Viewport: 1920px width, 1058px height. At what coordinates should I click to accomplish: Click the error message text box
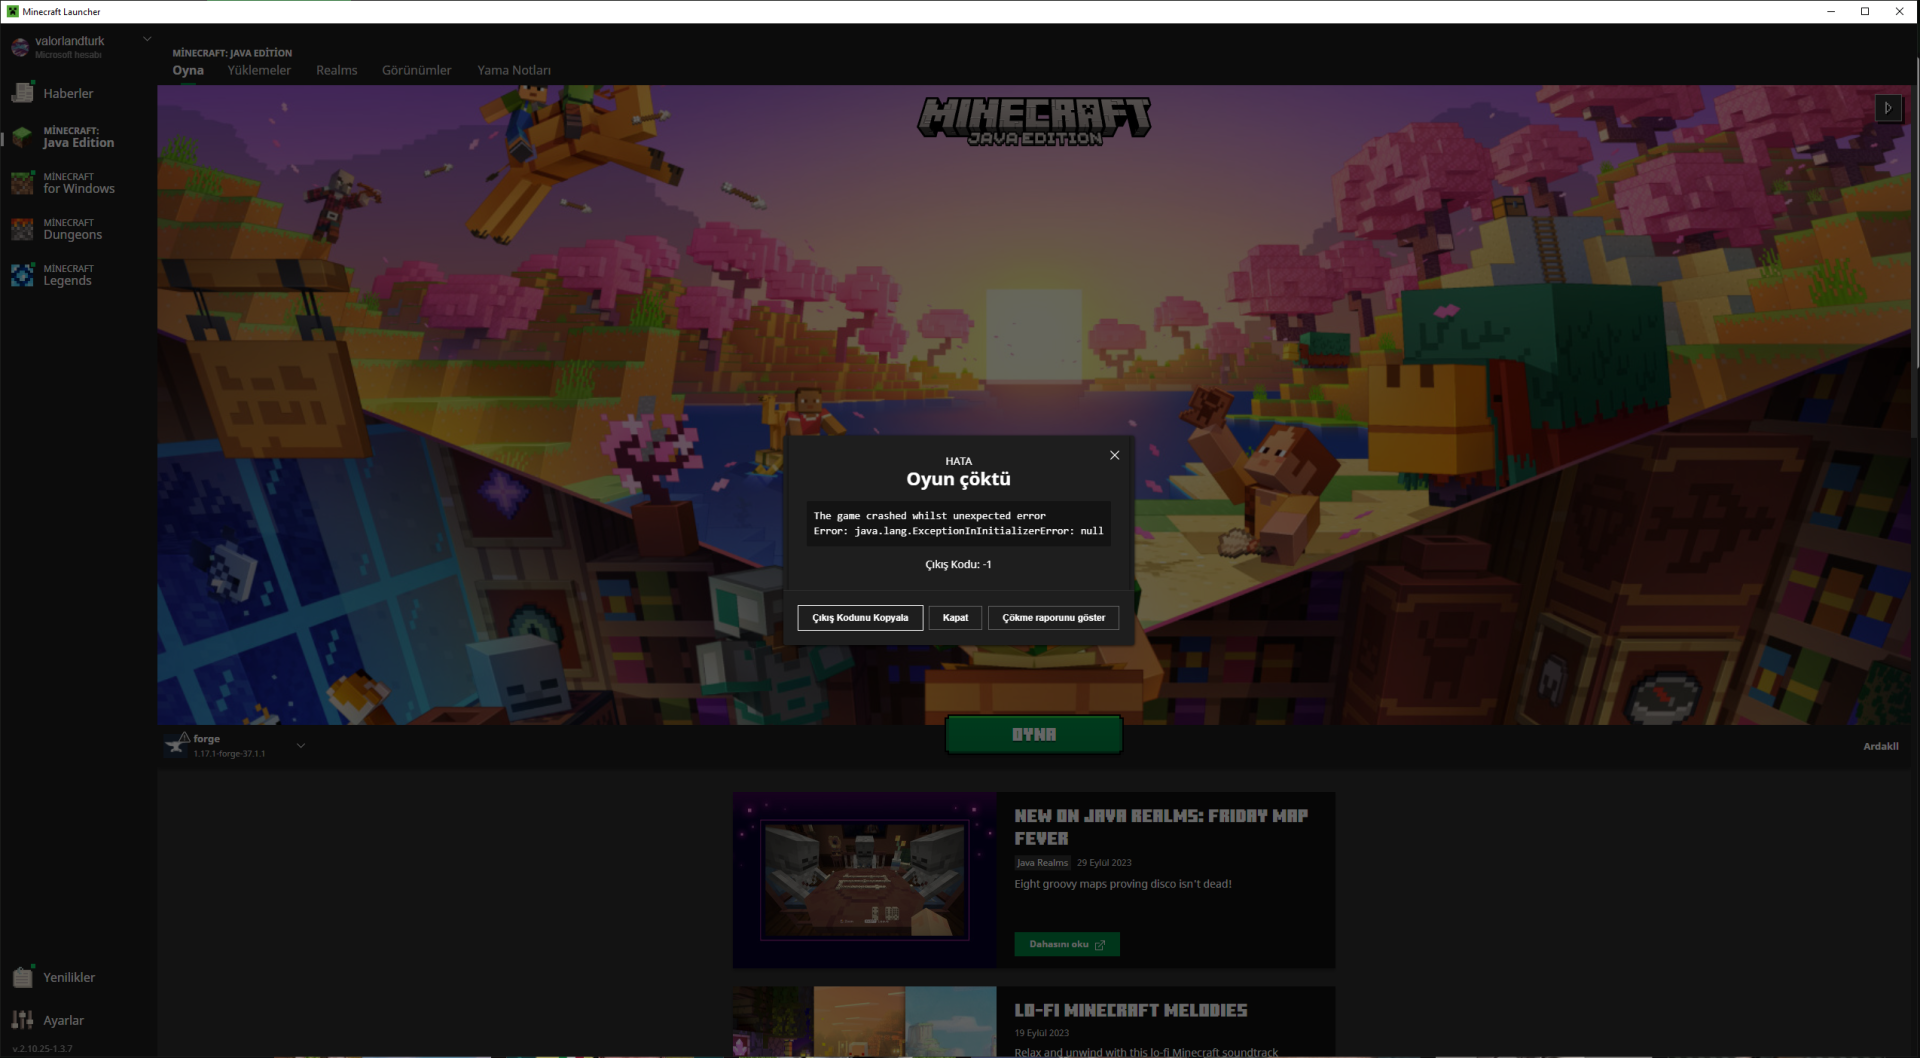tap(959, 523)
